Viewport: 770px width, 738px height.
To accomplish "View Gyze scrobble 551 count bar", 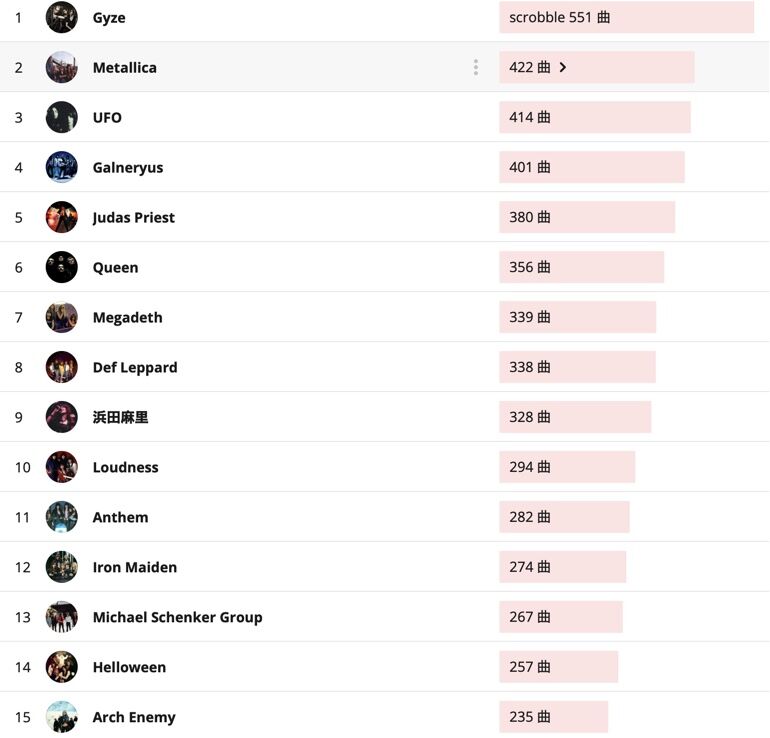I will point(627,17).
